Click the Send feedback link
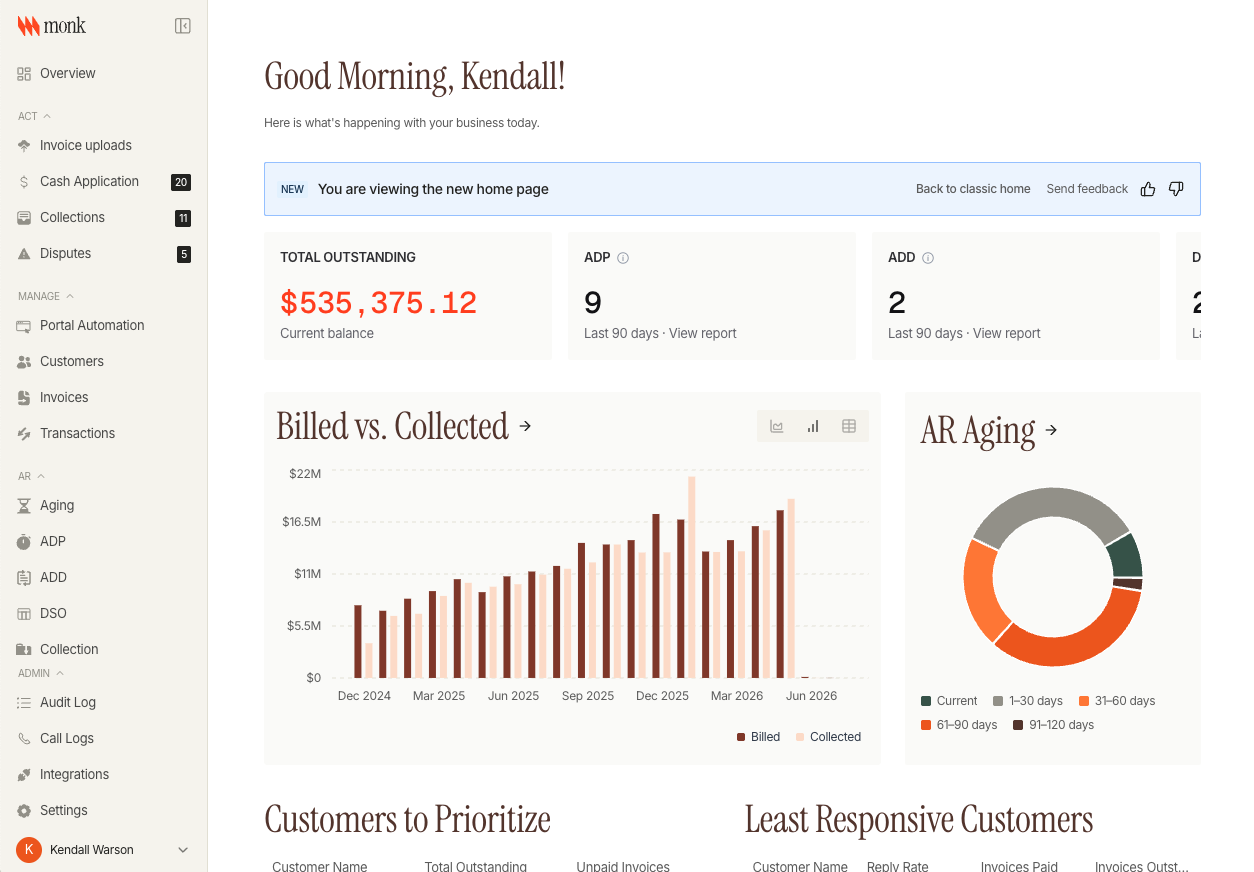The width and height of the screenshot is (1254, 872). (1087, 189)
